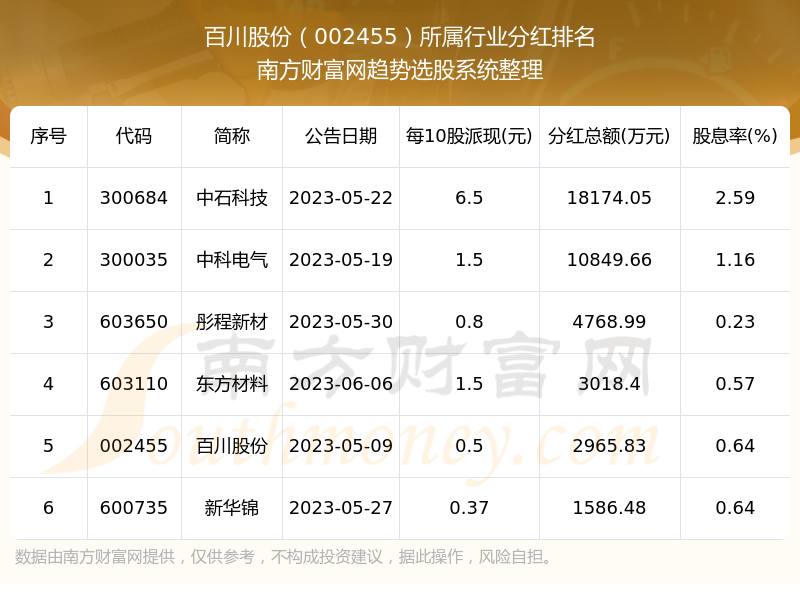Click dividend total 10849.66
The image size is (800, 606).
pos(609,260)
